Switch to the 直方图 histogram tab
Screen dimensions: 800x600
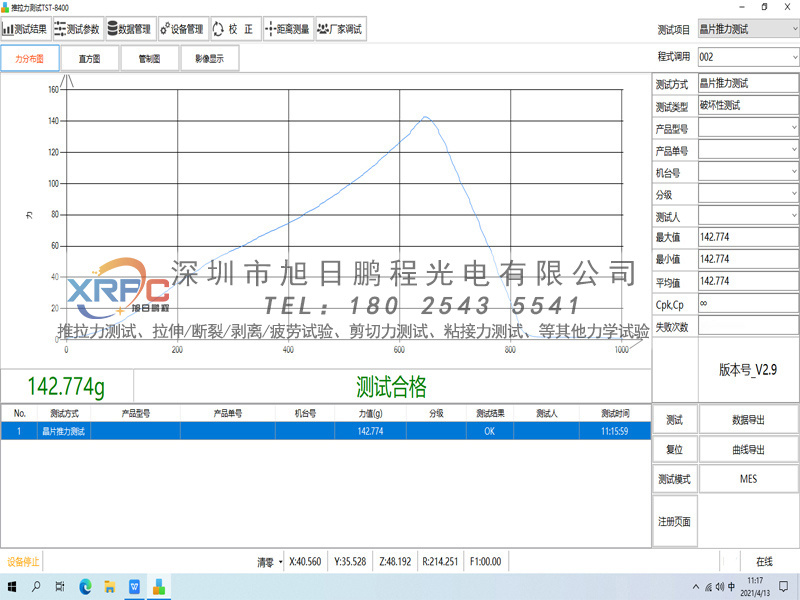point(89,59)
